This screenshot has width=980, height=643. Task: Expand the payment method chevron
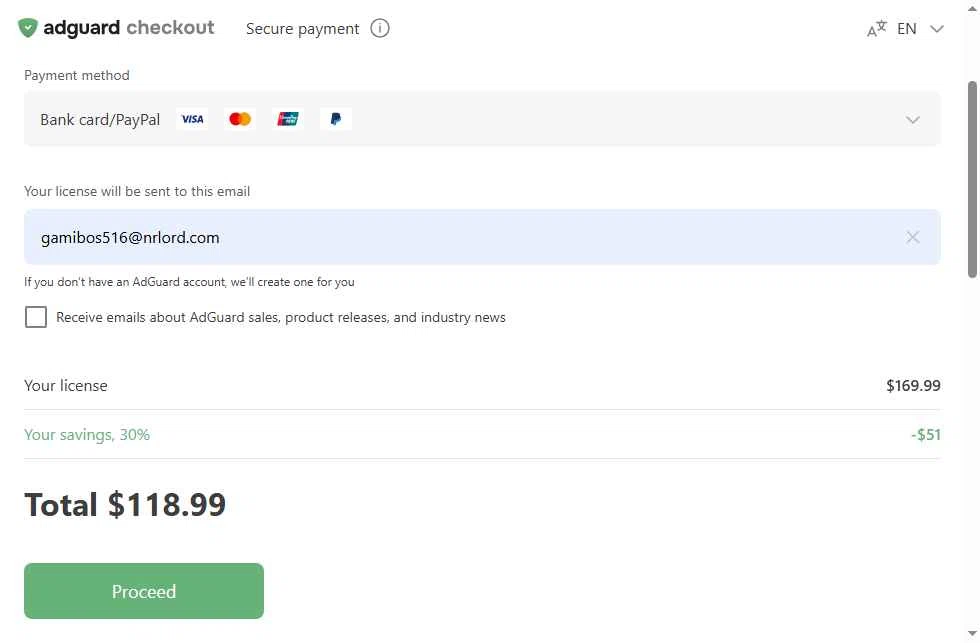click(x=912, y=119)
